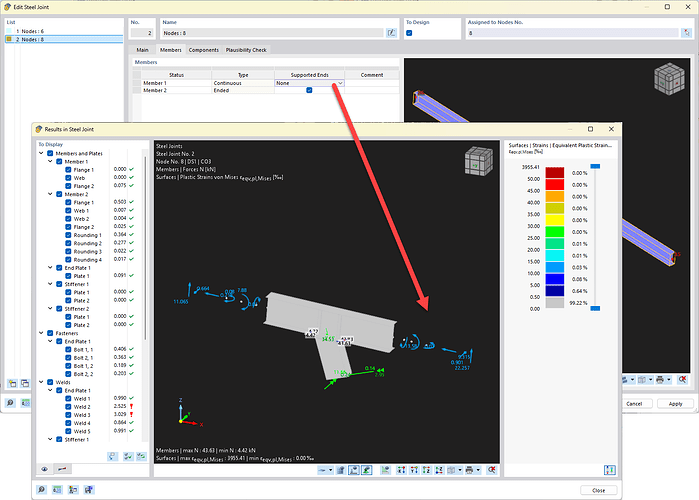Open the Plausibility Check tab
Viewport: 699px width, 500px height.
246,49
